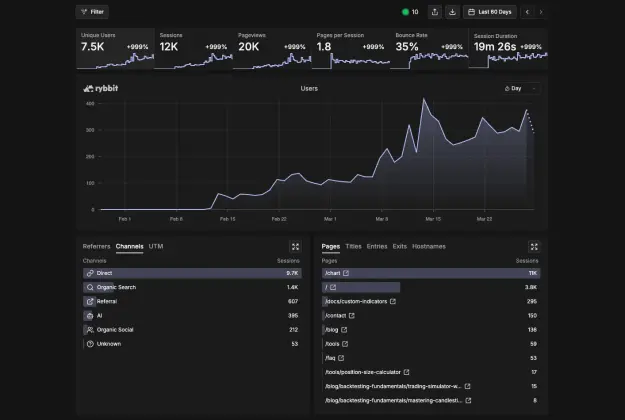Expand the Channels panel fullscreen icon
The width and height of the screenshot is (625, 420).
click(295, 247)
